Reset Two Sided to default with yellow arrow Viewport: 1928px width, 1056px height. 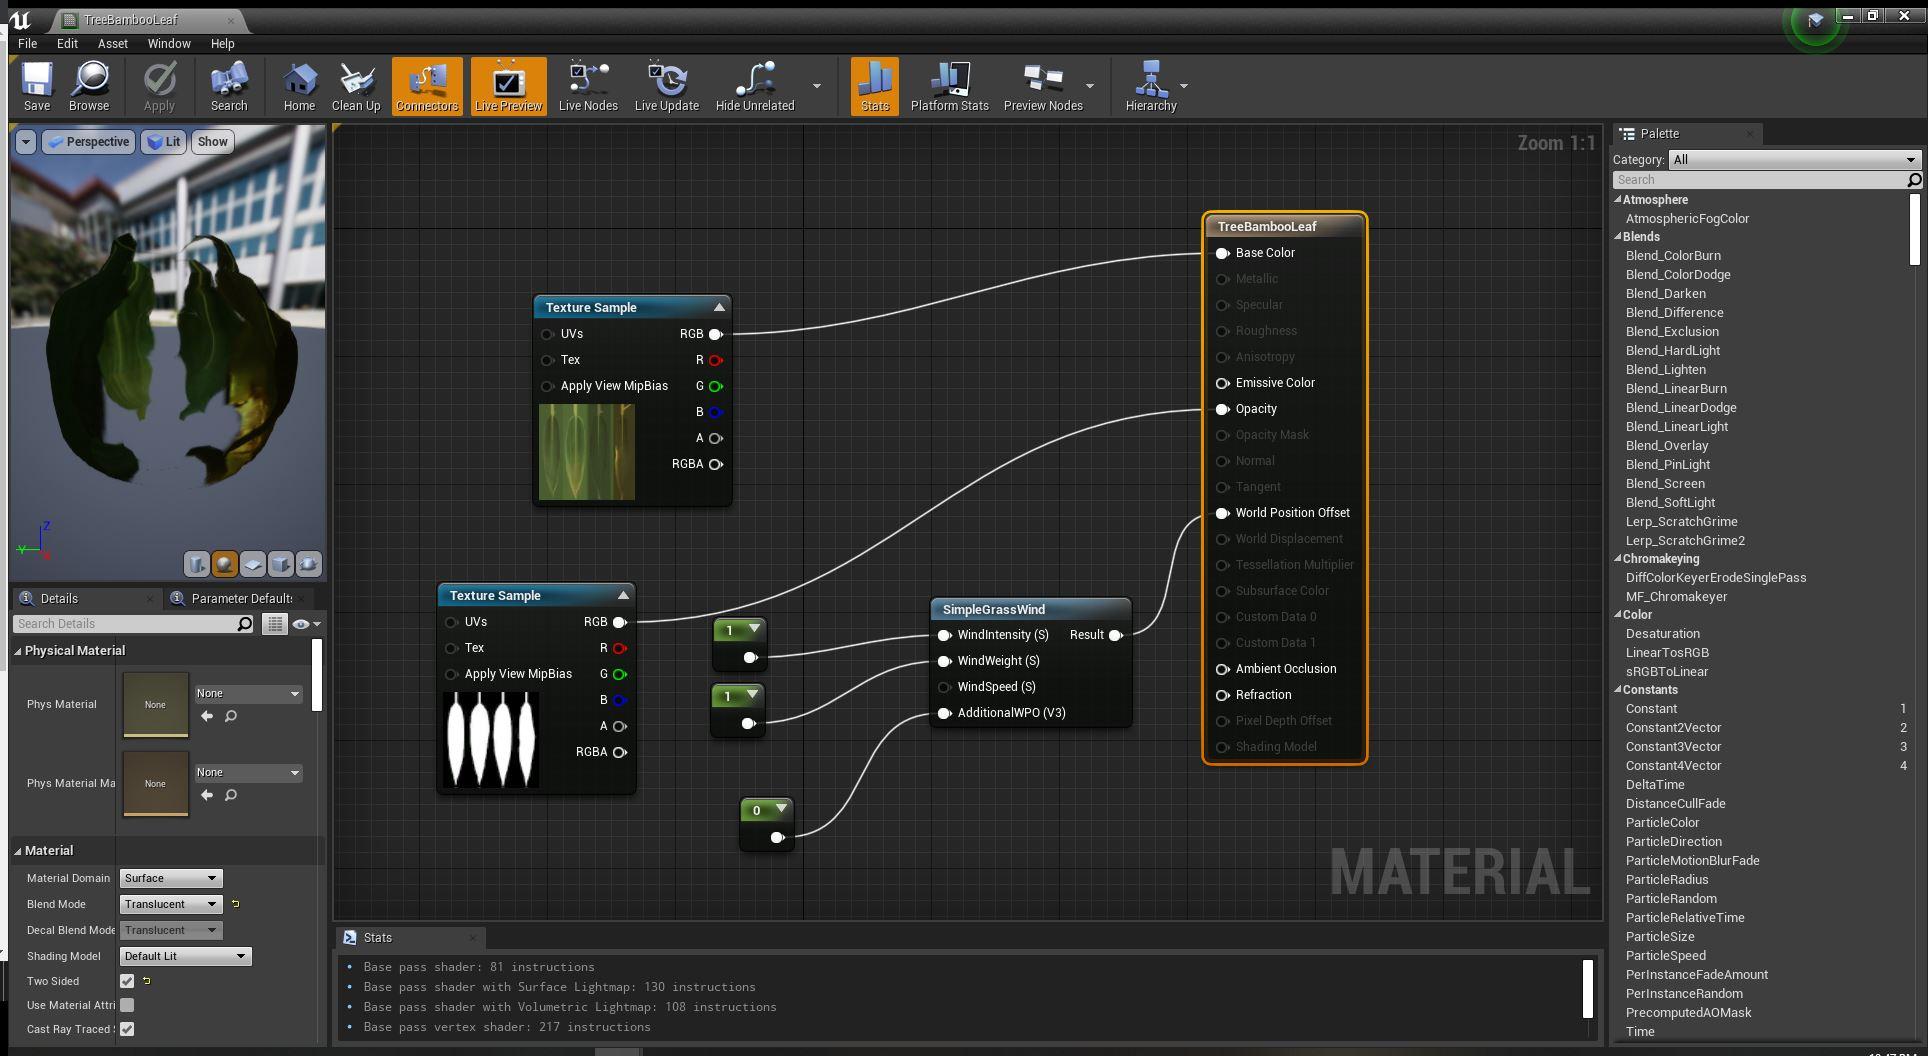click(146, 981)
